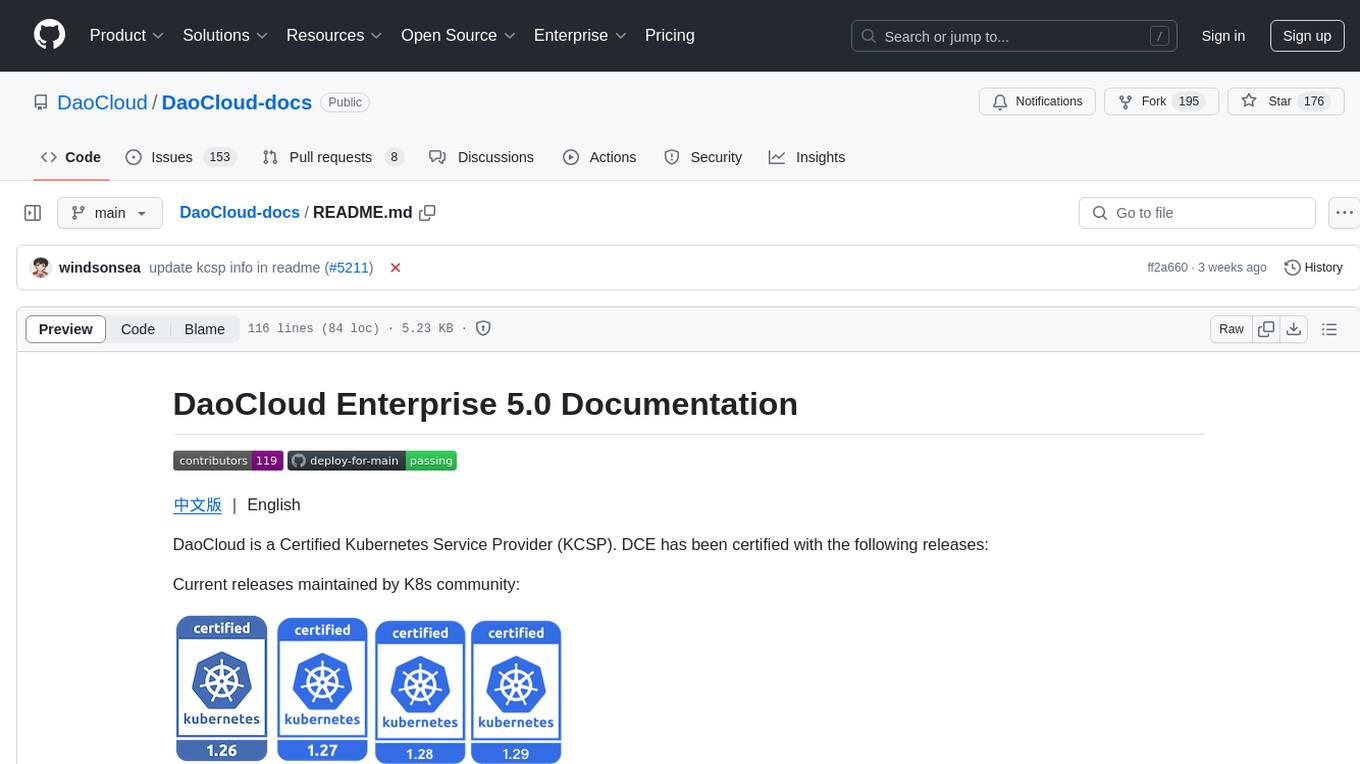Image resolution: width=1360 pixels, height=764 pixels.
Task: Expand the Resources menu
Action: coord(334,35)
